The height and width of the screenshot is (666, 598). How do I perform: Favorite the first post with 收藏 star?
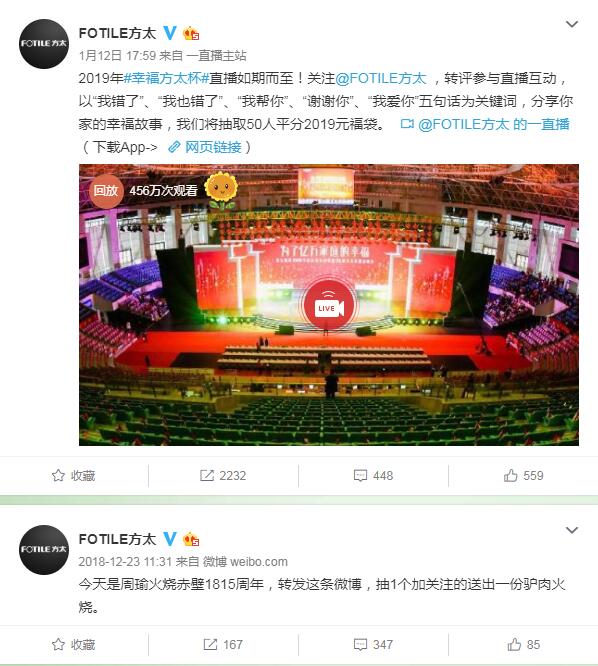point(73,475)
